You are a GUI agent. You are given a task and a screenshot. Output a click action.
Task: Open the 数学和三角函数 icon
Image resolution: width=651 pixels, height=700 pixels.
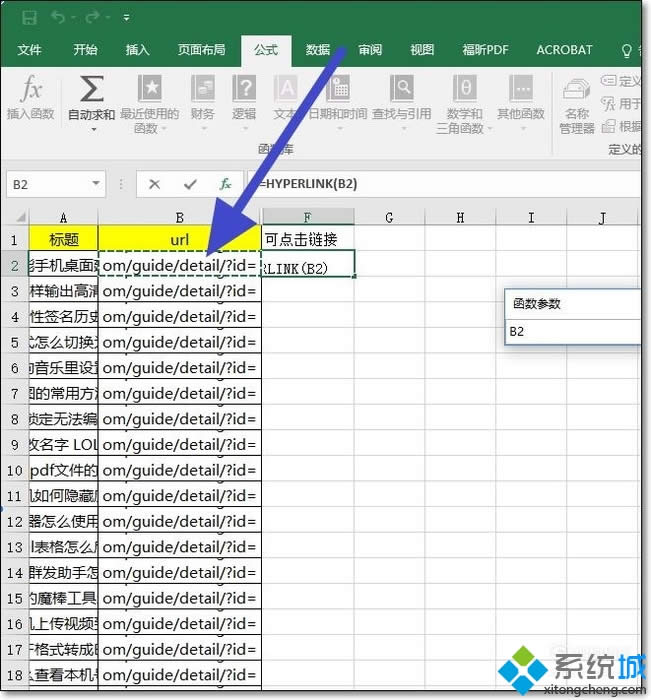click(465, 88)
